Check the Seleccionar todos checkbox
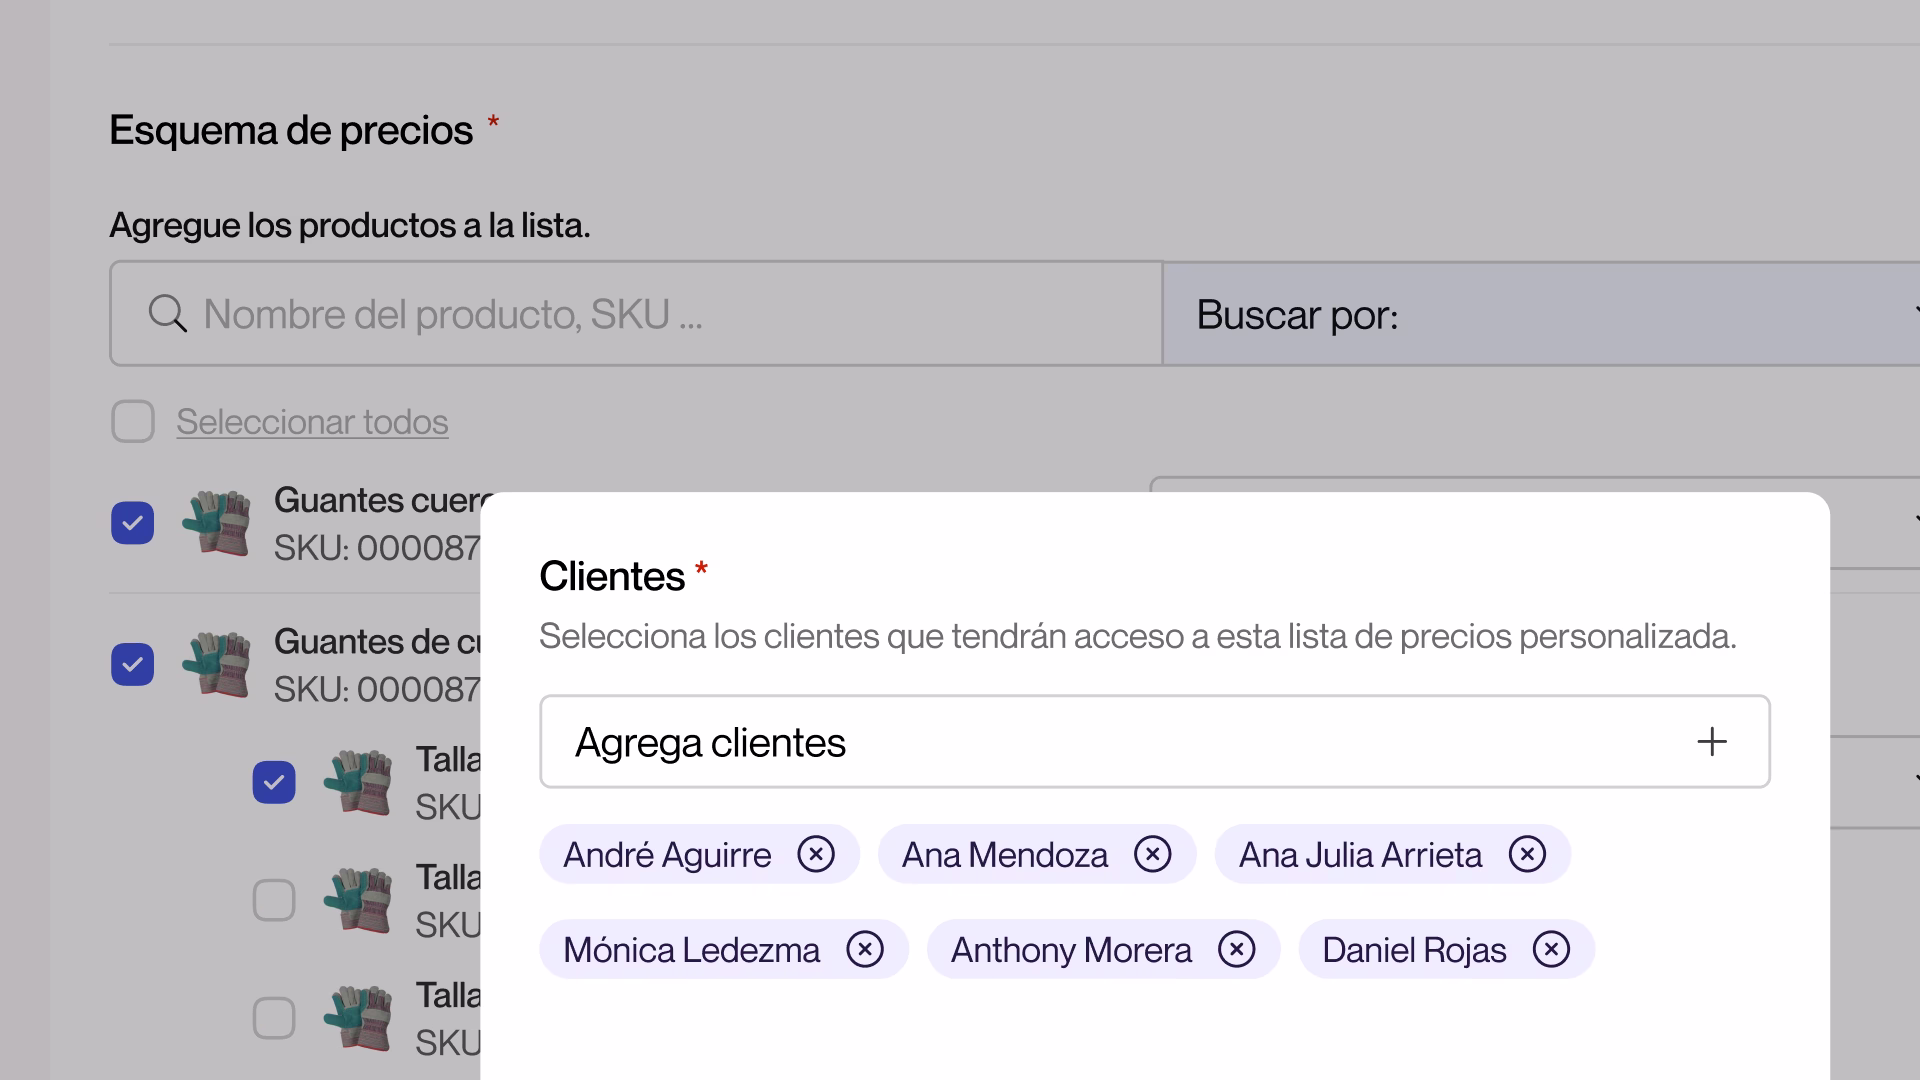This screenshot has width=1920, height=1080. pos(133,422)
